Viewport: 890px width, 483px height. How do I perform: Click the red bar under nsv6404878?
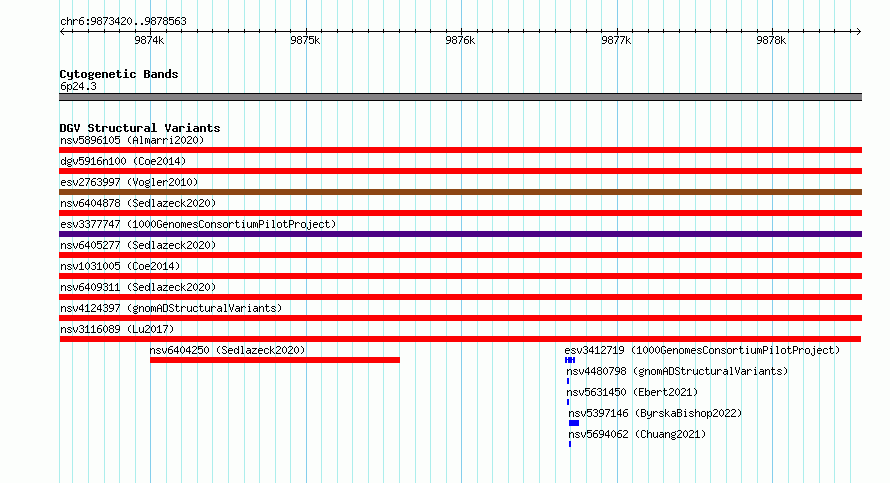(x=460, y=213)
